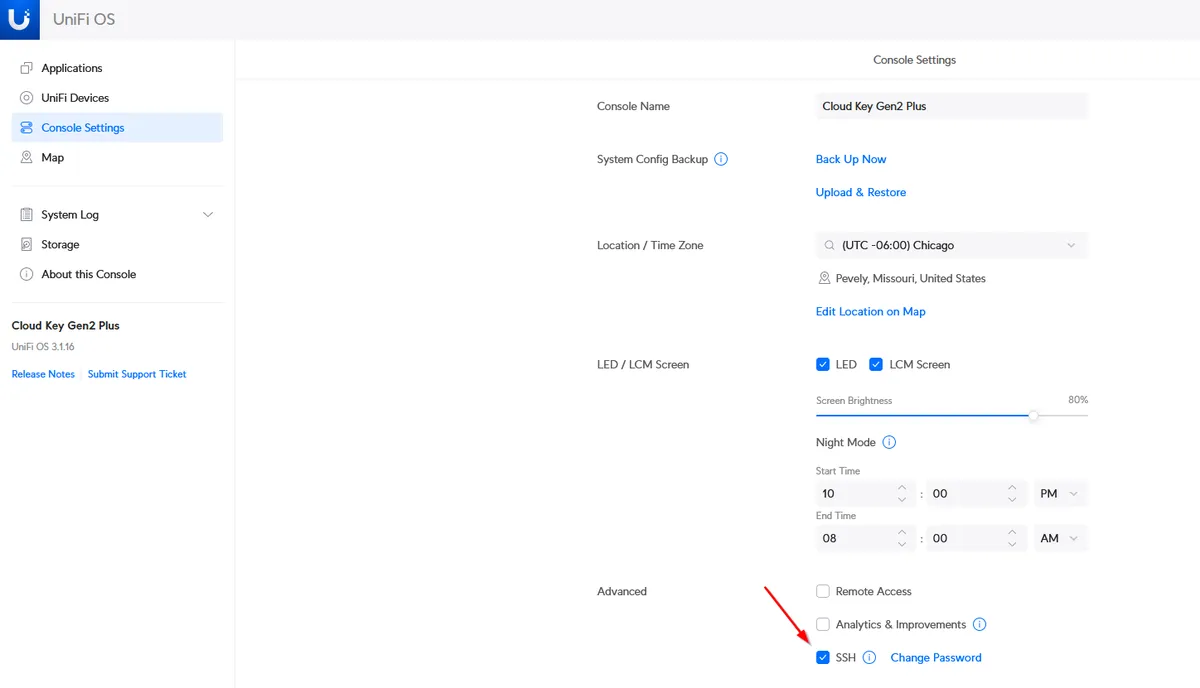Click the search icon in time zone field
This screenshot has width=1200, height=688.
pyautogui.click(x=829, y=245)
